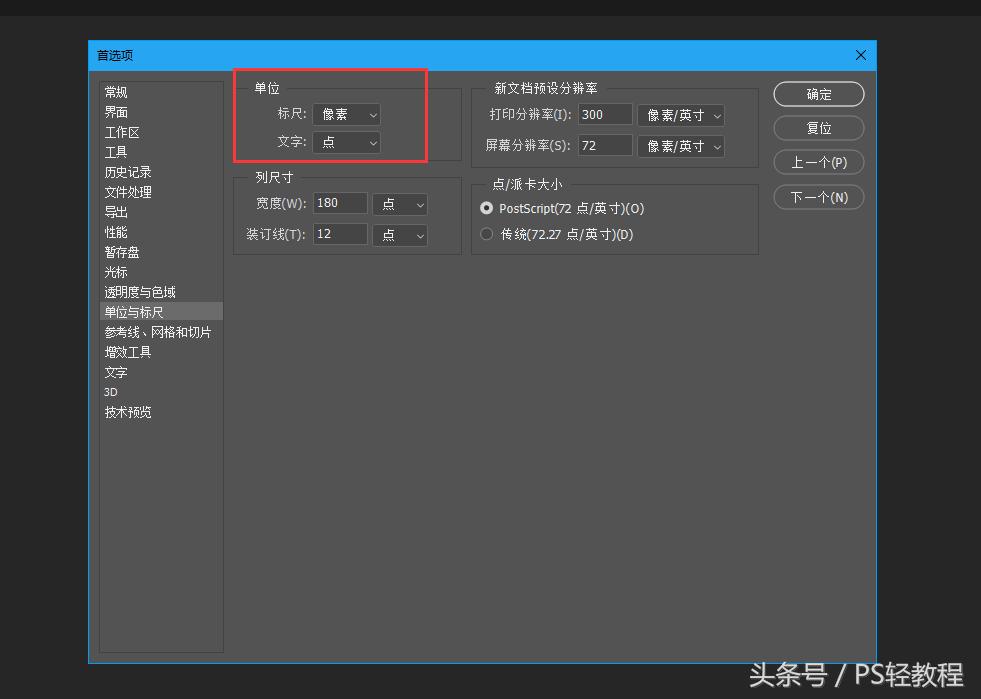Switch to the 性能 preferences section
The image size is (981, 699).
pyautogui.click(x=115, y=232)
